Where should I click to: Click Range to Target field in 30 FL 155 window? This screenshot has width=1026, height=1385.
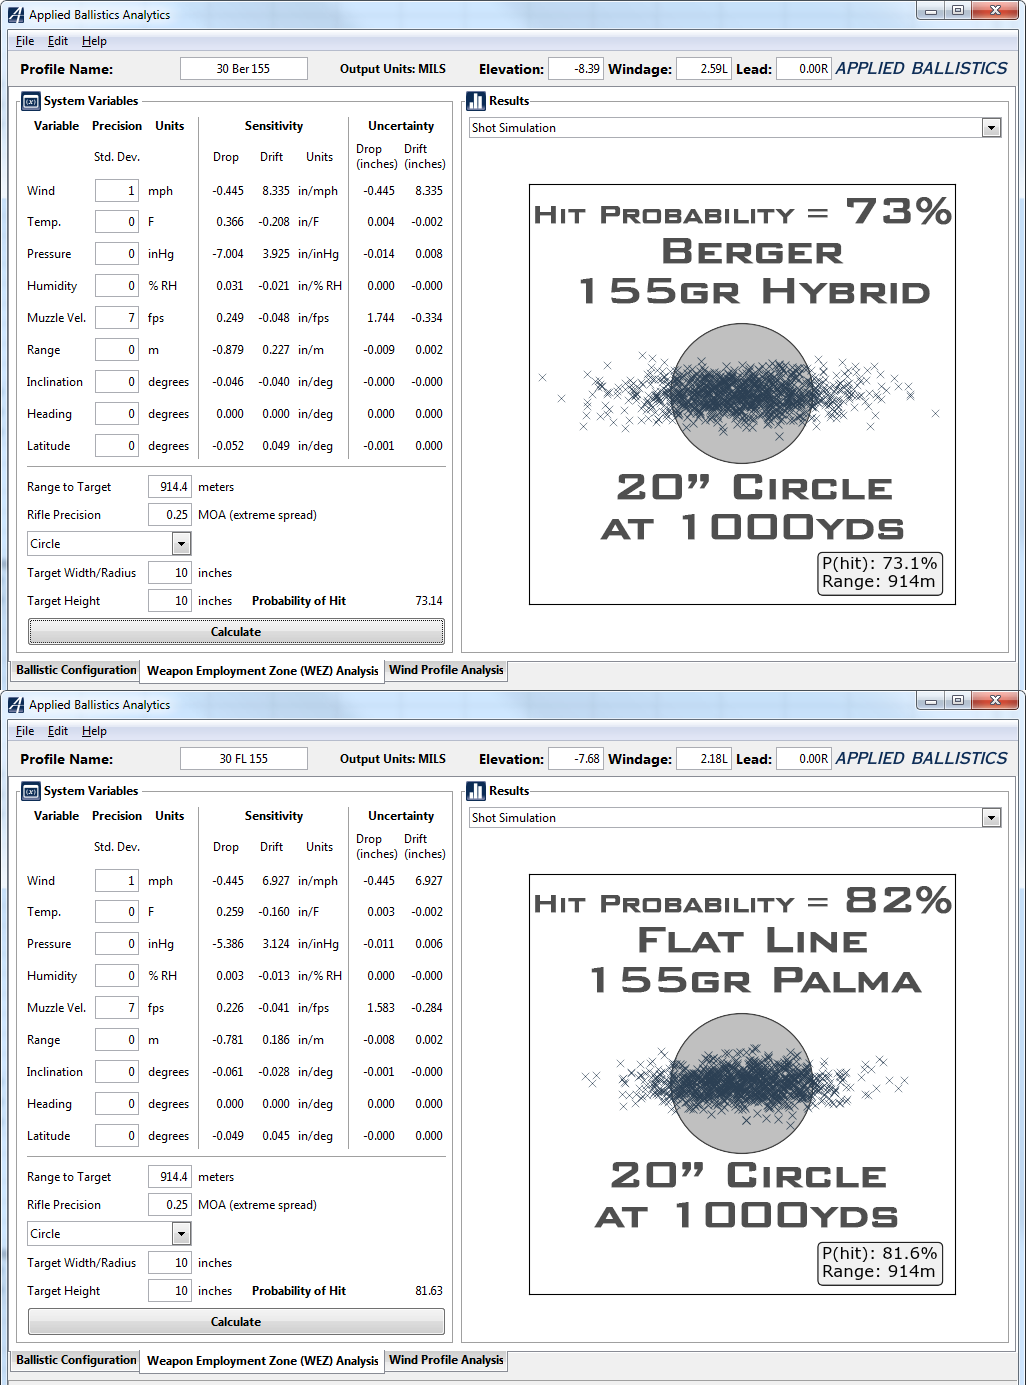coord(170,1177)
